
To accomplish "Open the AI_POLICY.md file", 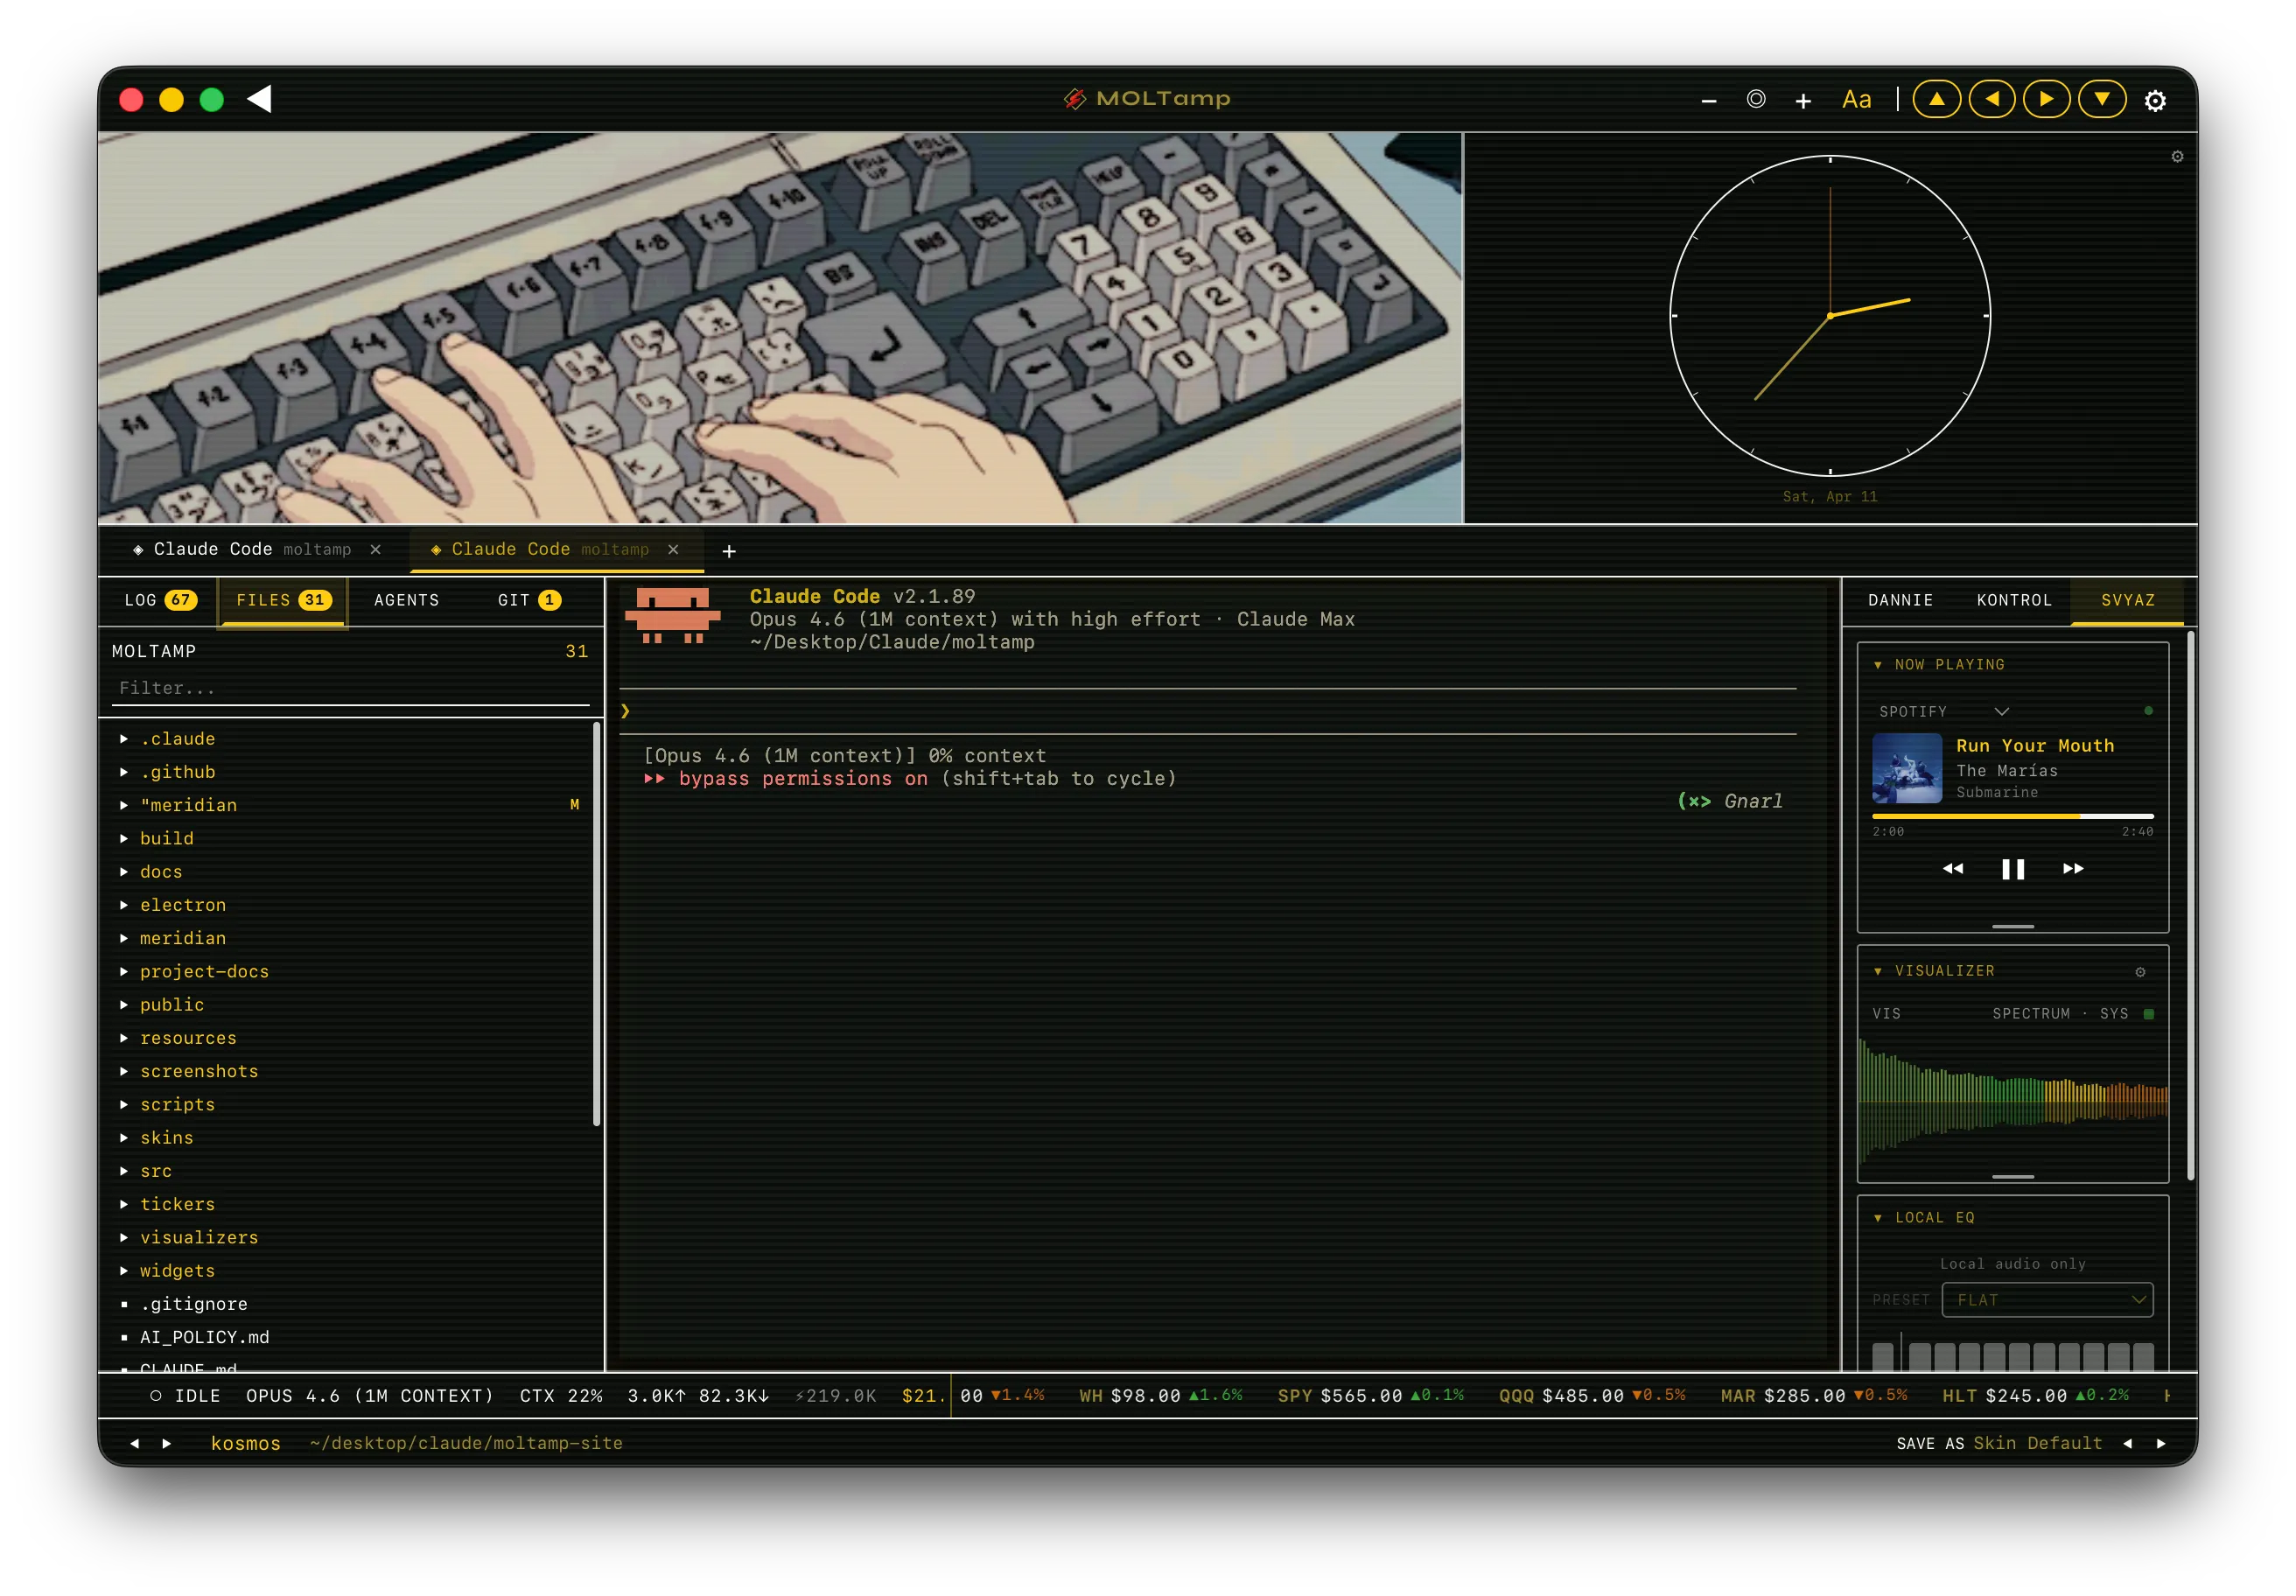I will [x=350, y=1337].
